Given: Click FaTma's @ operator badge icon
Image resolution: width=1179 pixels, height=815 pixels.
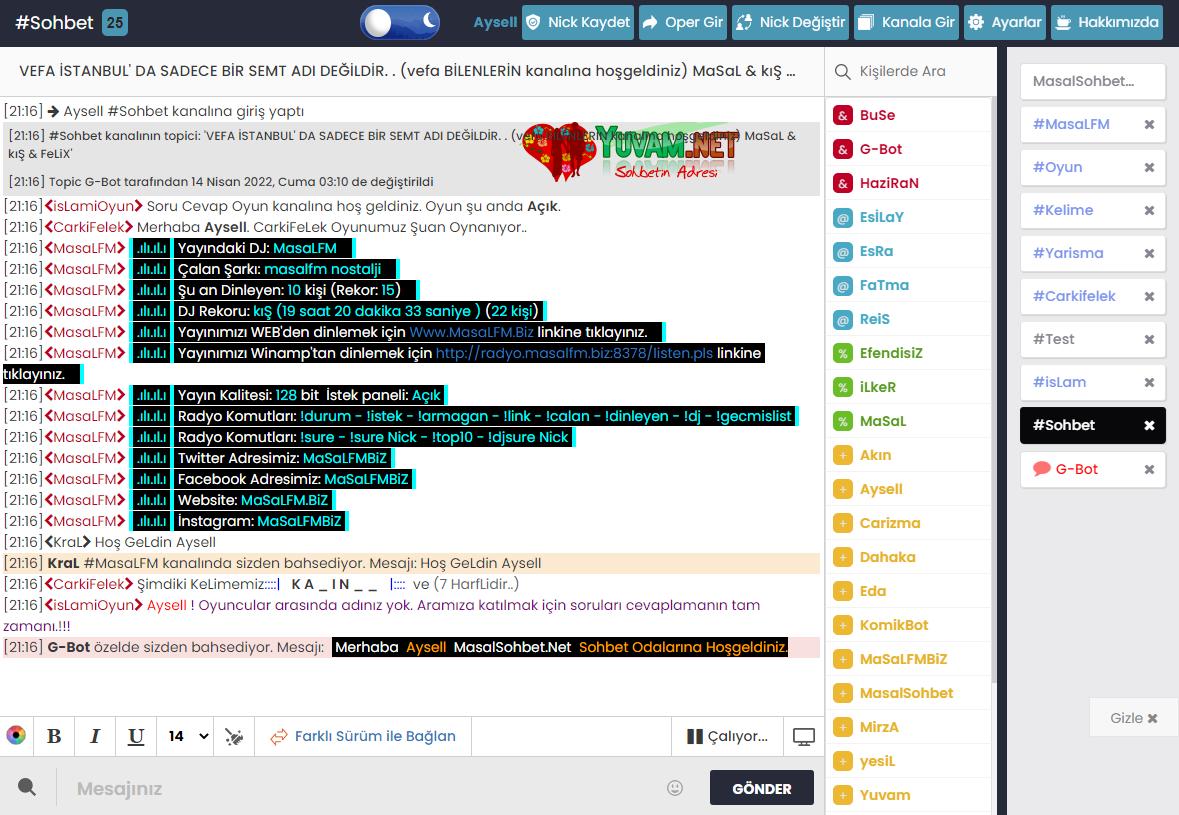Looking at the screenshot, I should 843,285.
